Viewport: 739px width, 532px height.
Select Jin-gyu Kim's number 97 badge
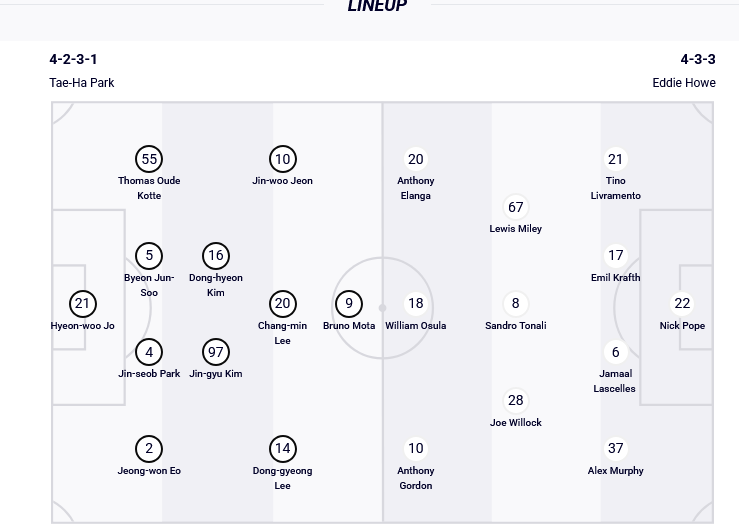(216, 352)
